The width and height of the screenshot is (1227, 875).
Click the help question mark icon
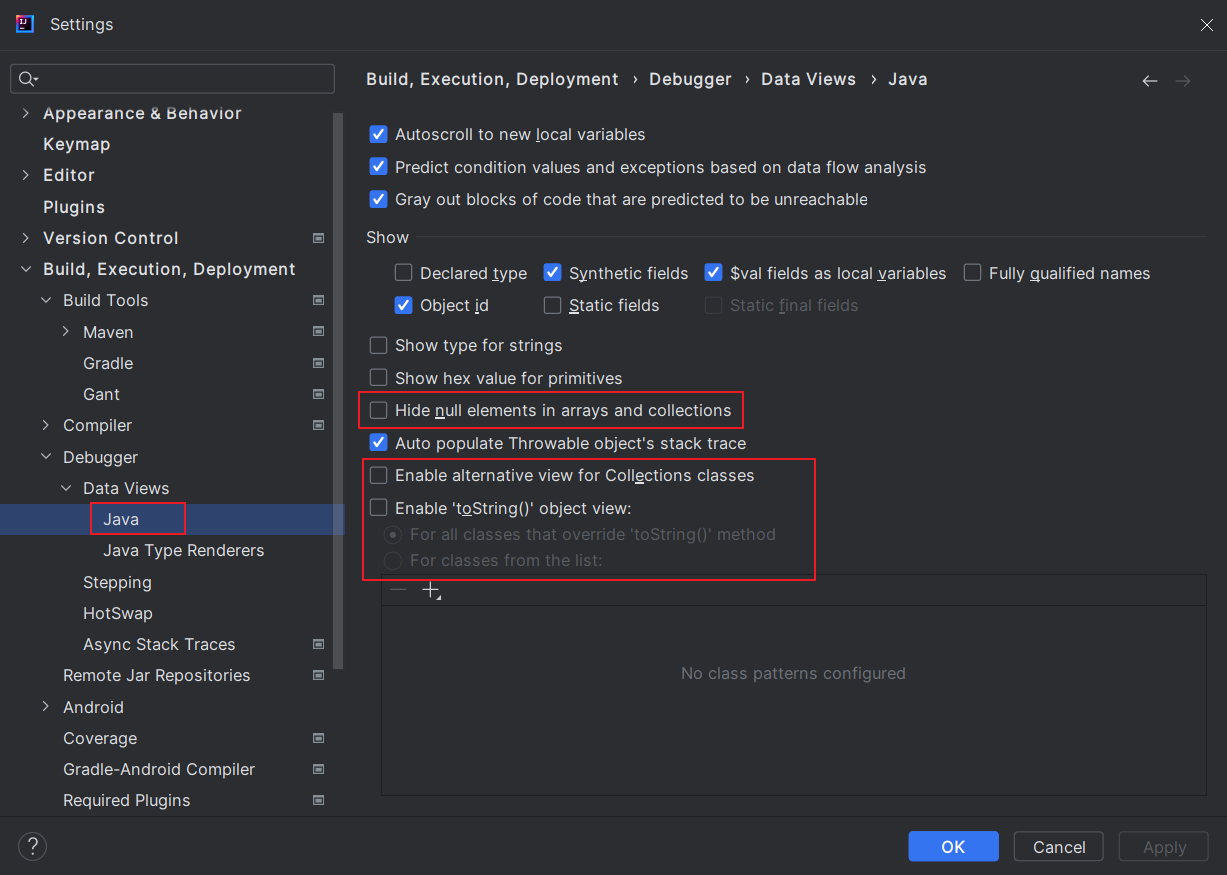click(32, 847)
